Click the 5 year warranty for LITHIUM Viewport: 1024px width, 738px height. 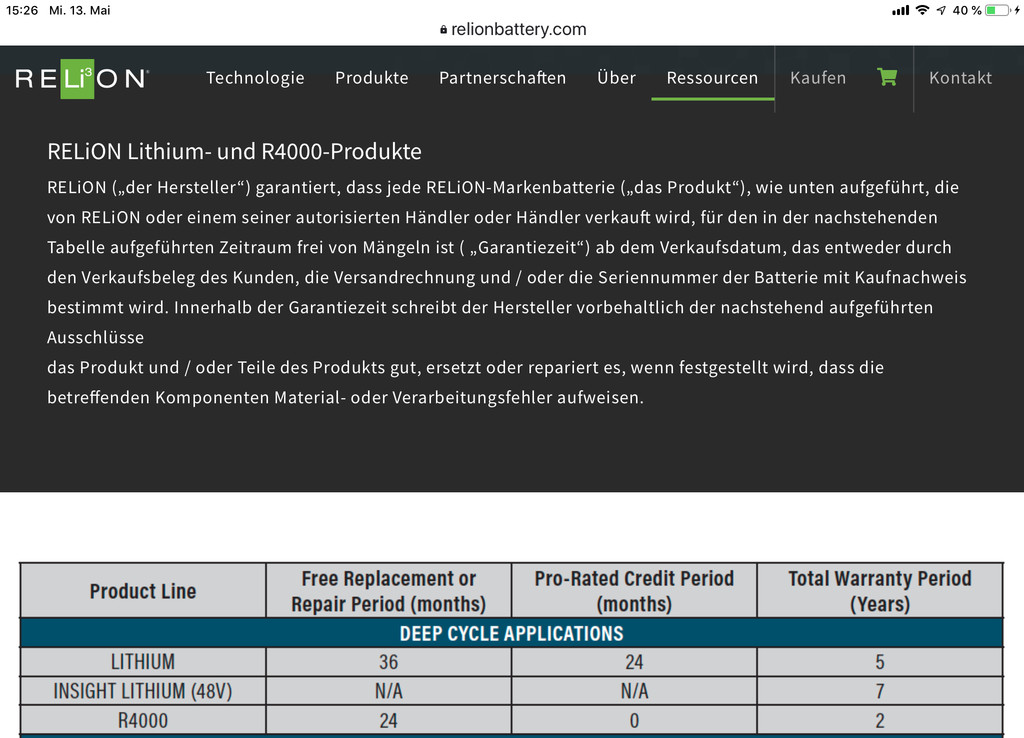(x=880, y=662)
